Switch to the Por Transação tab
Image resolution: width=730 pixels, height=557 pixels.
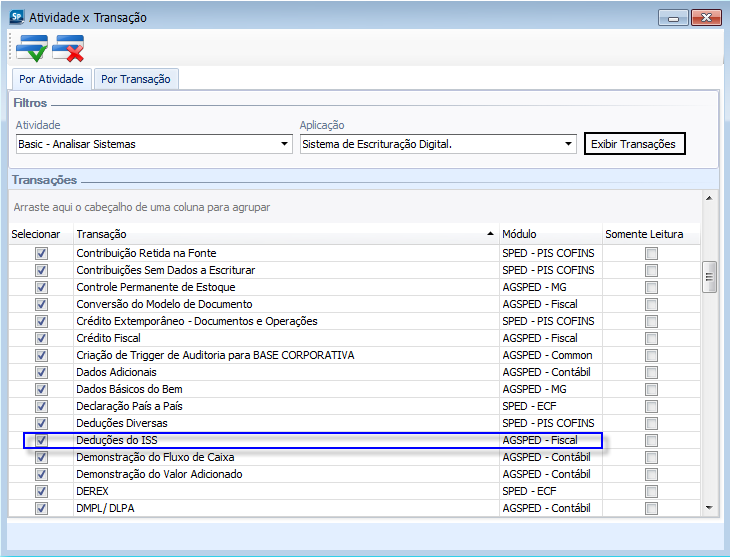coord(136,79)
